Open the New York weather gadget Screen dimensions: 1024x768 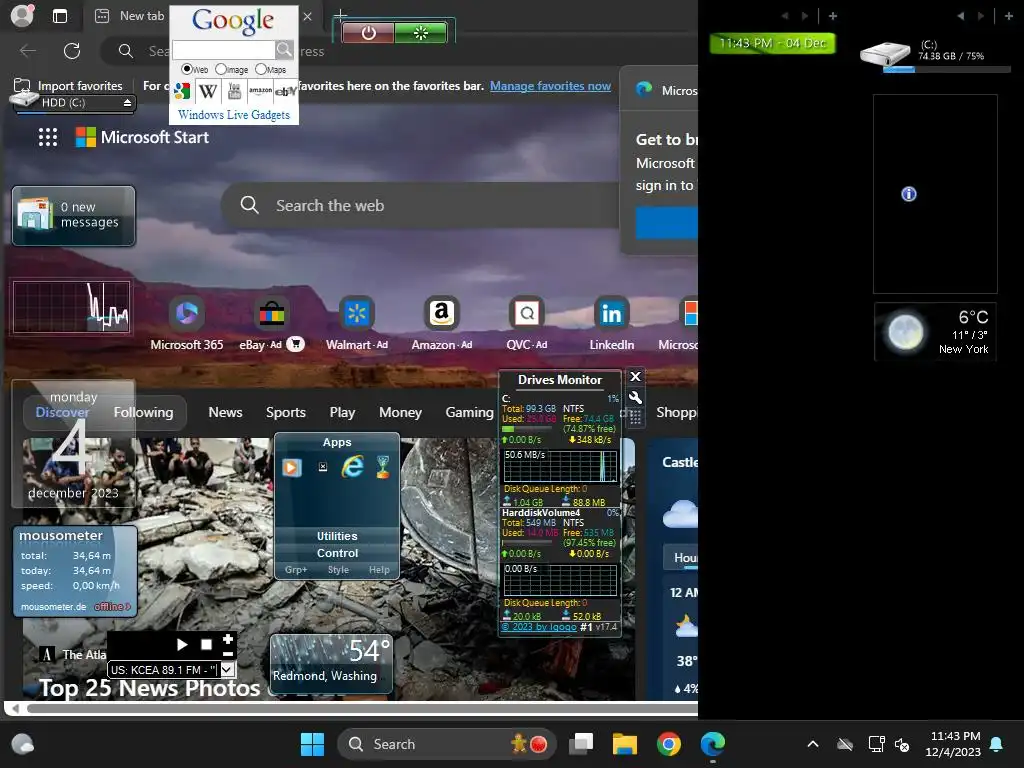tap(935, 332)
